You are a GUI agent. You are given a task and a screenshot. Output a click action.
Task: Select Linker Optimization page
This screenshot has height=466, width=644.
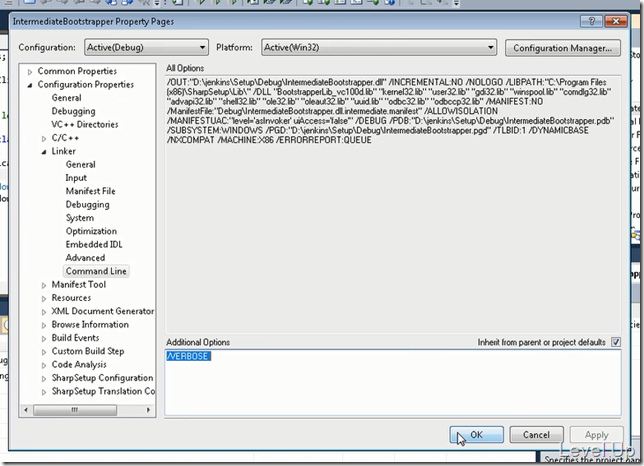pyautogui.click(x=91, y=231)
